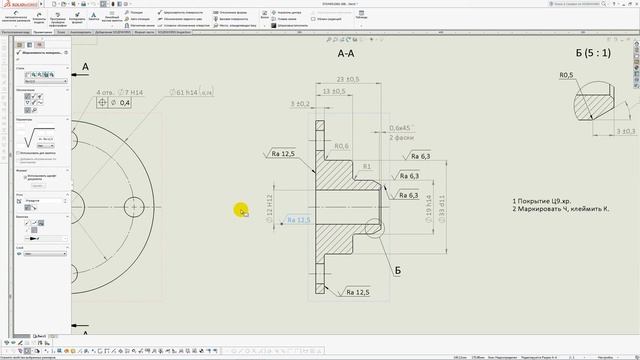This screenshot has height=360, width=640.
Task: Open the style selection dropdown
Action: pos(46,81)
